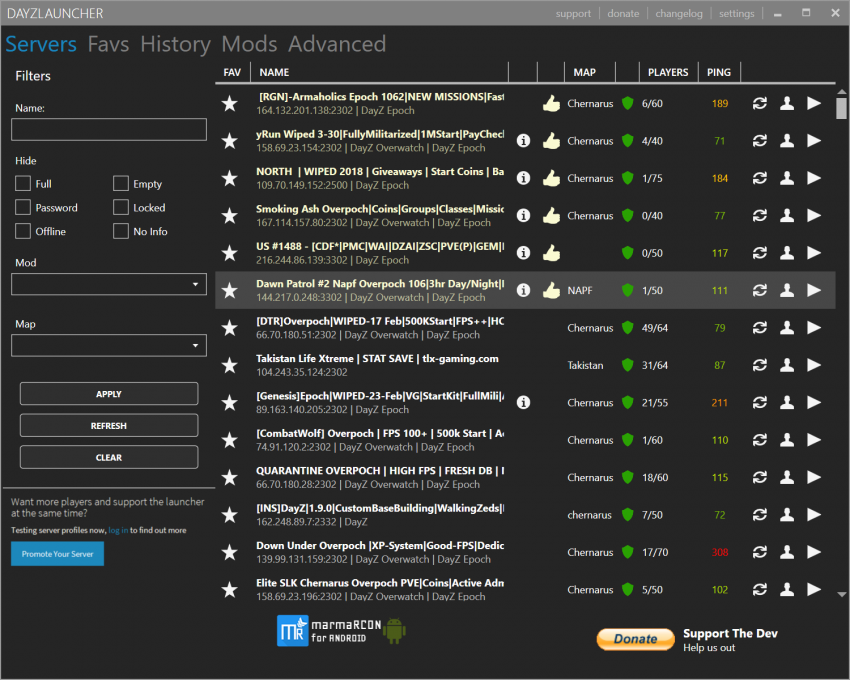
Task: Sort by the PLAYERS column header
Action: pyautogui.click(x=668, y=72)
